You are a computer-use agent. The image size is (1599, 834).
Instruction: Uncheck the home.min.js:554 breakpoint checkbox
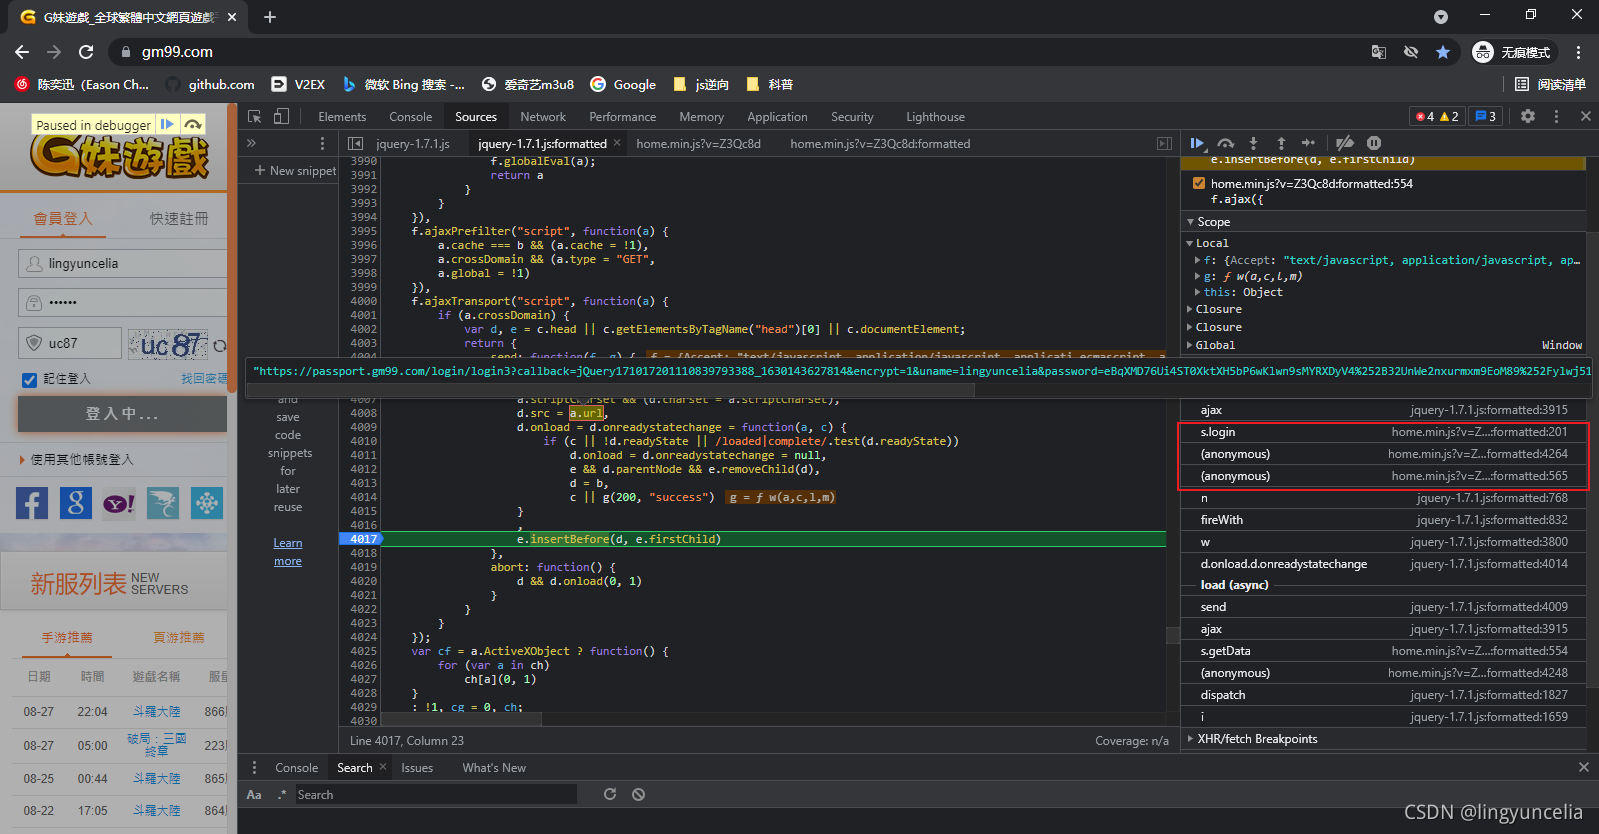pyautogui.click(x=1199, y=183)
